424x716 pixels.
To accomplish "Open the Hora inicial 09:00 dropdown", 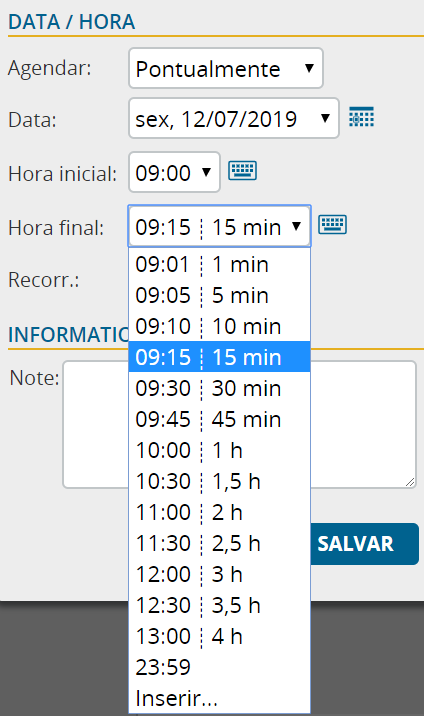I will pyautogui.click(x=174, y=172).
